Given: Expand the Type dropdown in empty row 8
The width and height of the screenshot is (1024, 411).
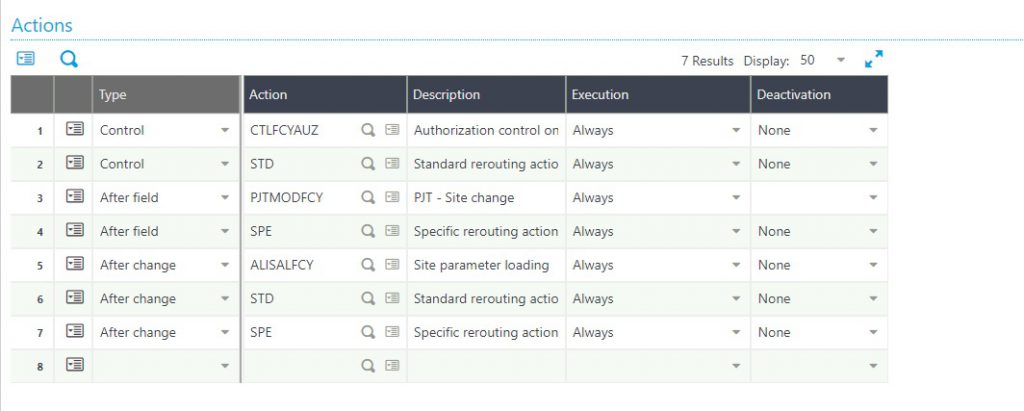Looking at the screenshot, I should pyautogui.click(x=225, y=366).
